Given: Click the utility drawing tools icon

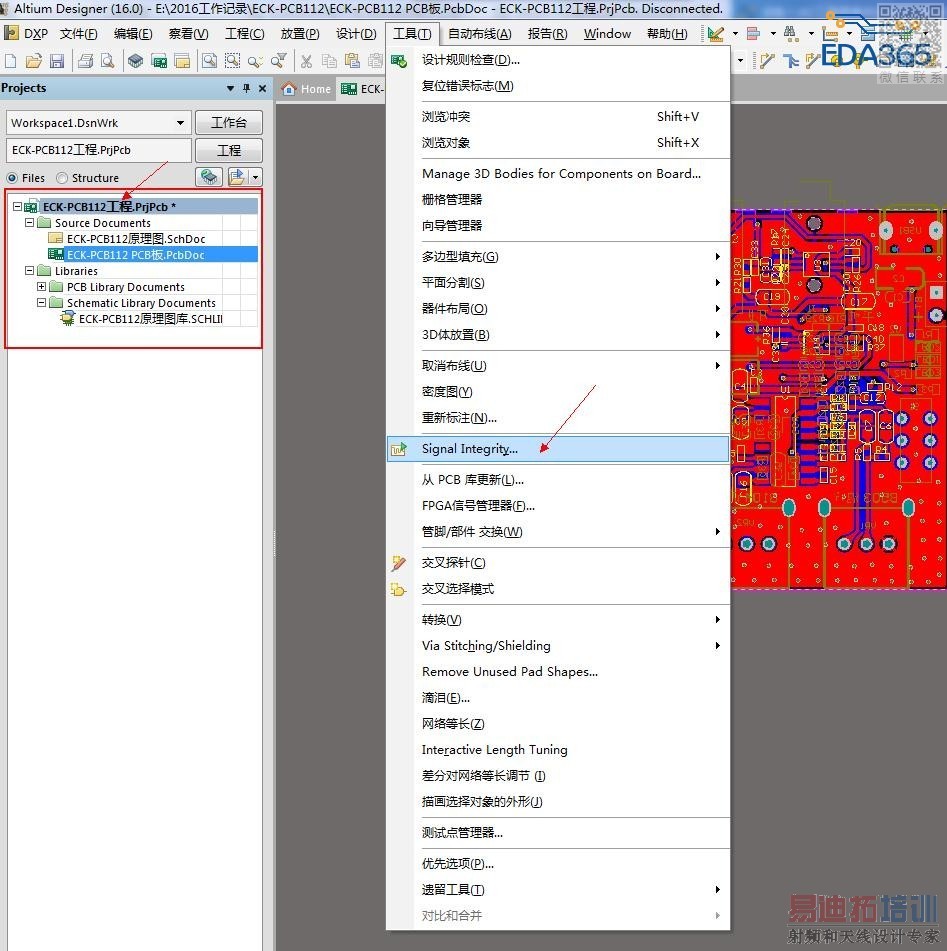Looking at the screenshot, I should tap(716, 33).
